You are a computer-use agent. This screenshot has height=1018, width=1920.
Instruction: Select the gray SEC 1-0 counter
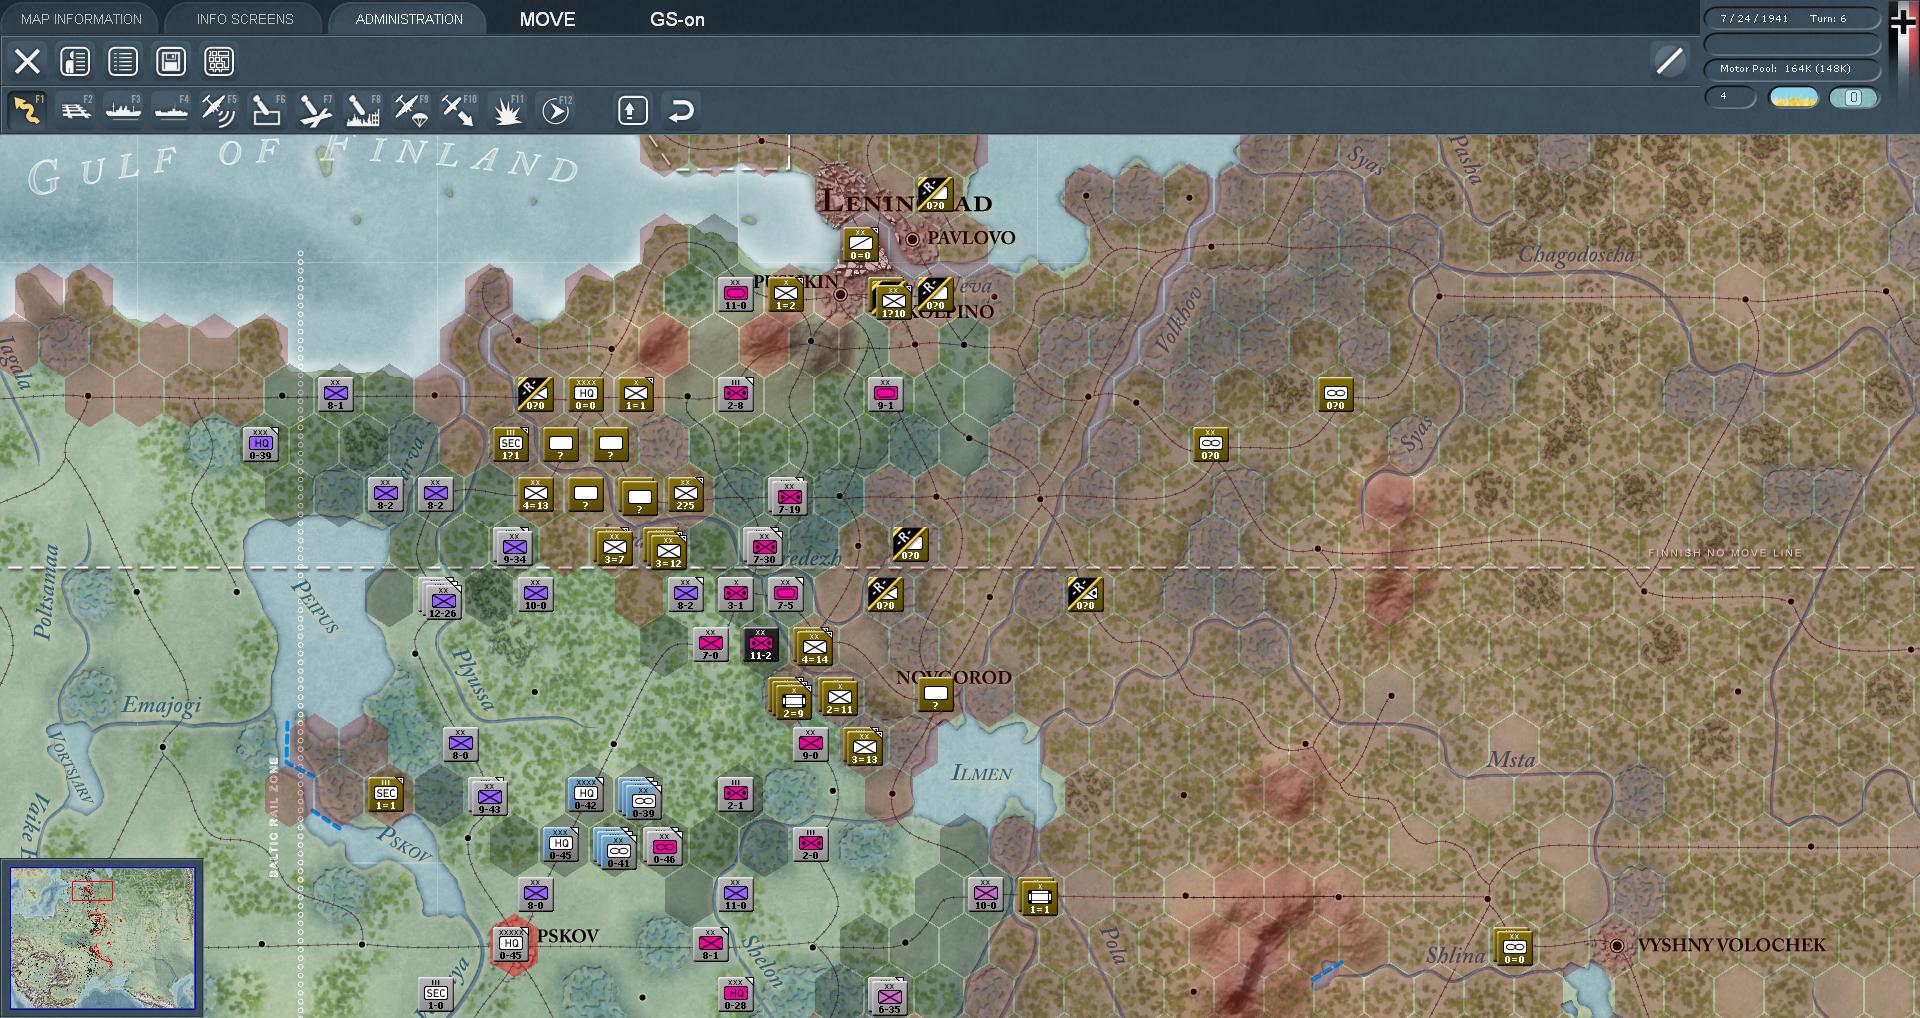tap(435, 994)
